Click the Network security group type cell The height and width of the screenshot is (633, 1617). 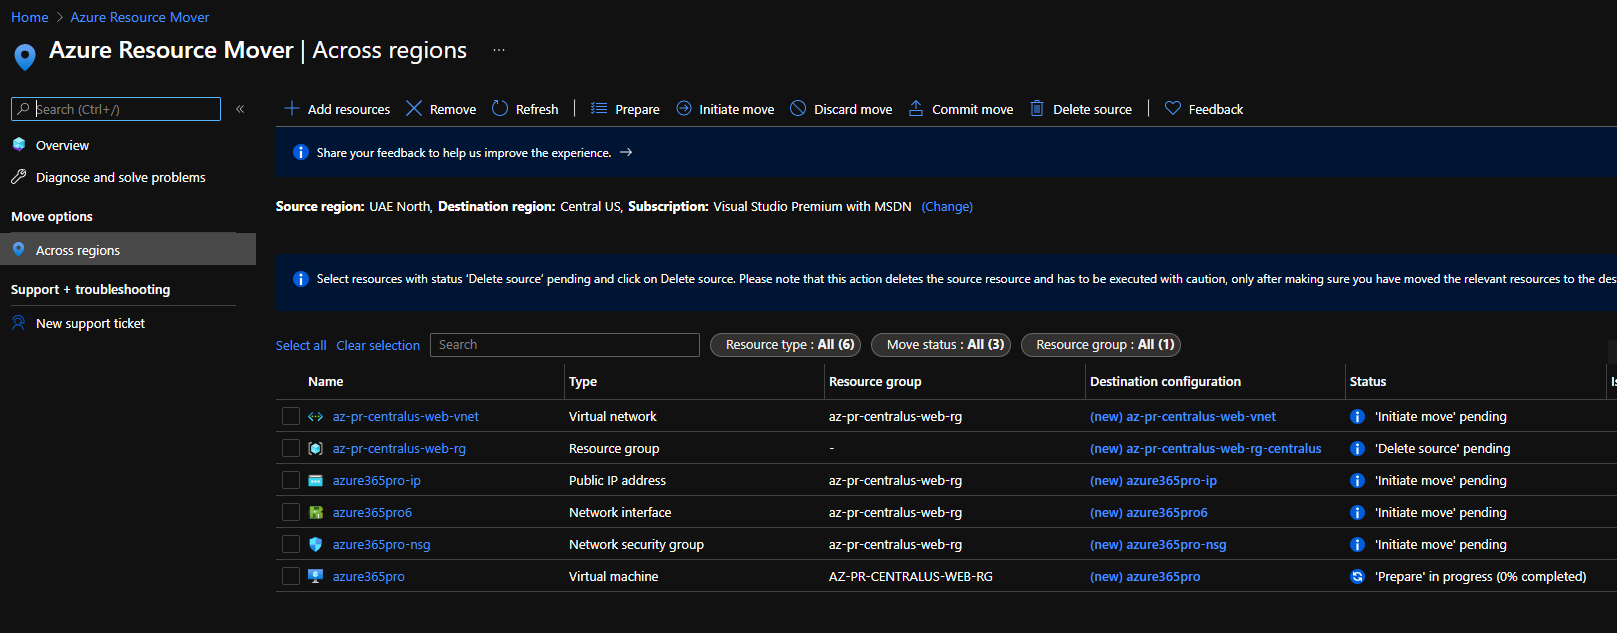(x=636, y=545)
